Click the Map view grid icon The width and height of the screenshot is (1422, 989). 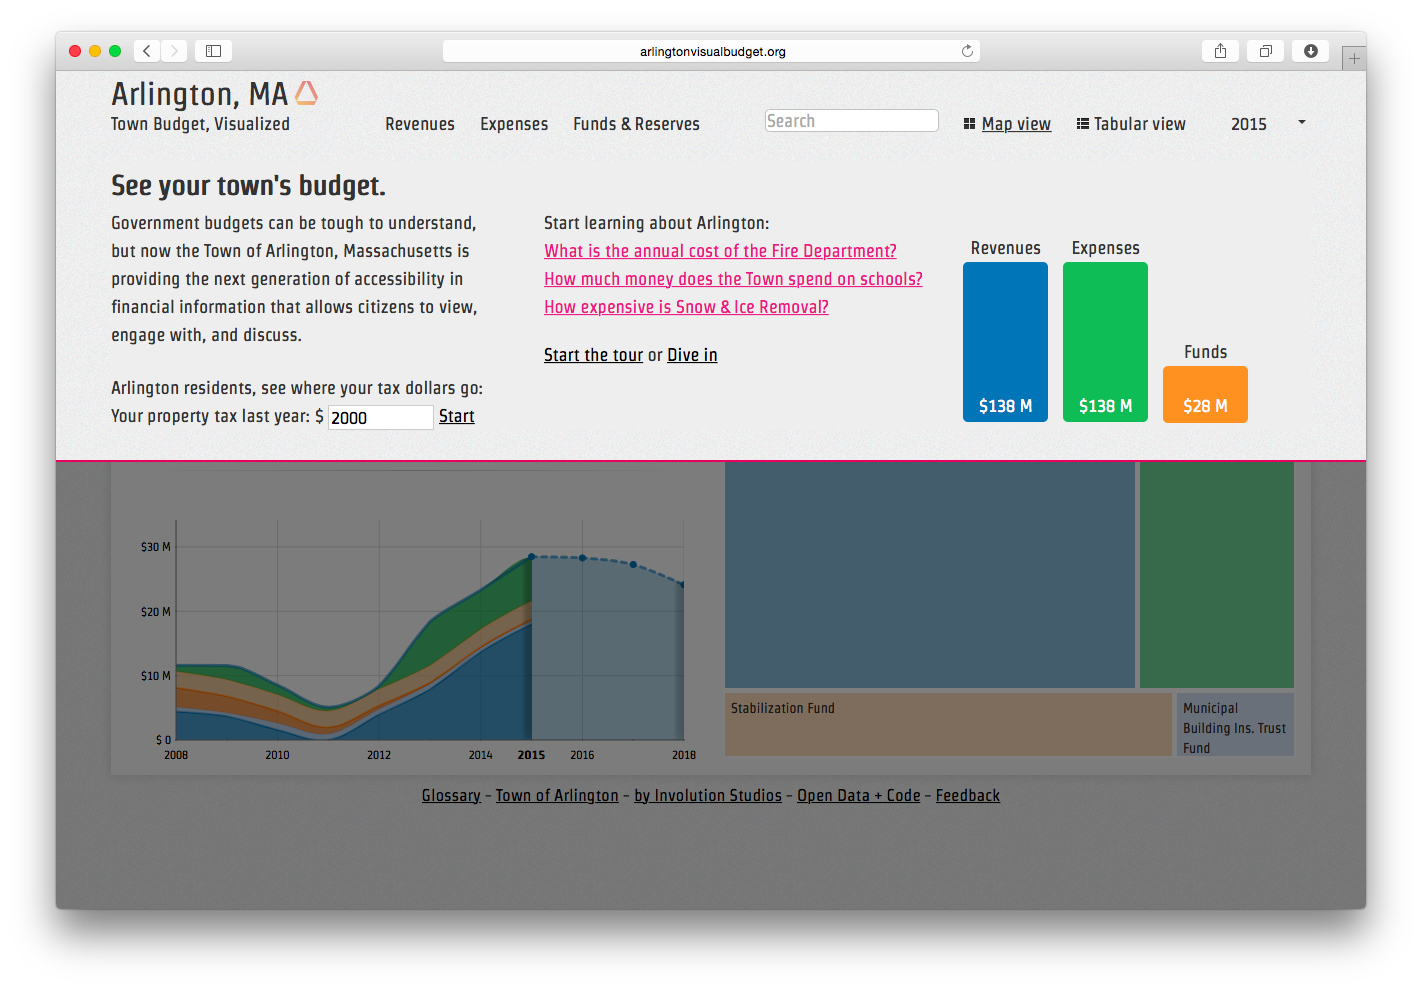click(x=969, y=124)
